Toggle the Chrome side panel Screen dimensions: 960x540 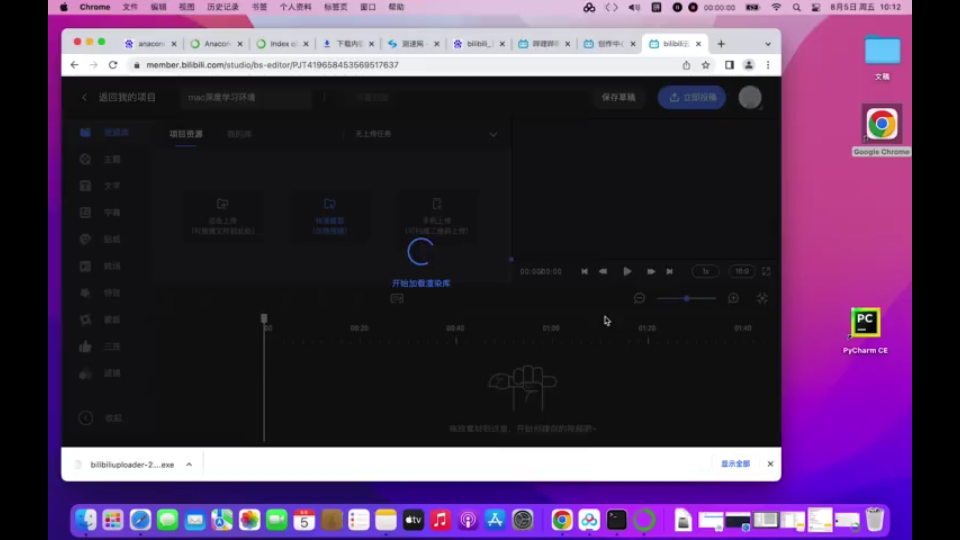pos(729,65)
